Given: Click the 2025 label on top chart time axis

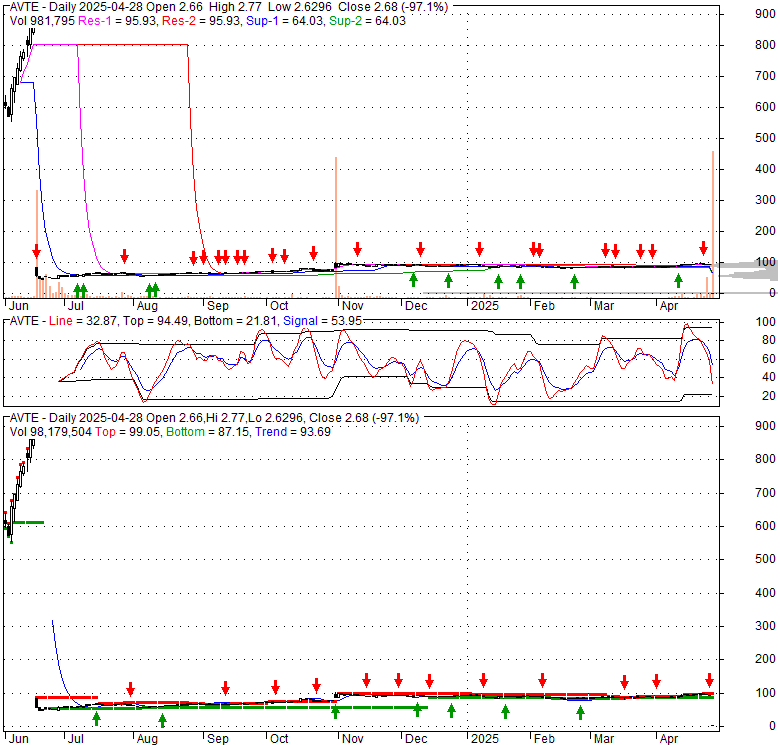Looking at the screenshot, I should [x=484, y=305].
